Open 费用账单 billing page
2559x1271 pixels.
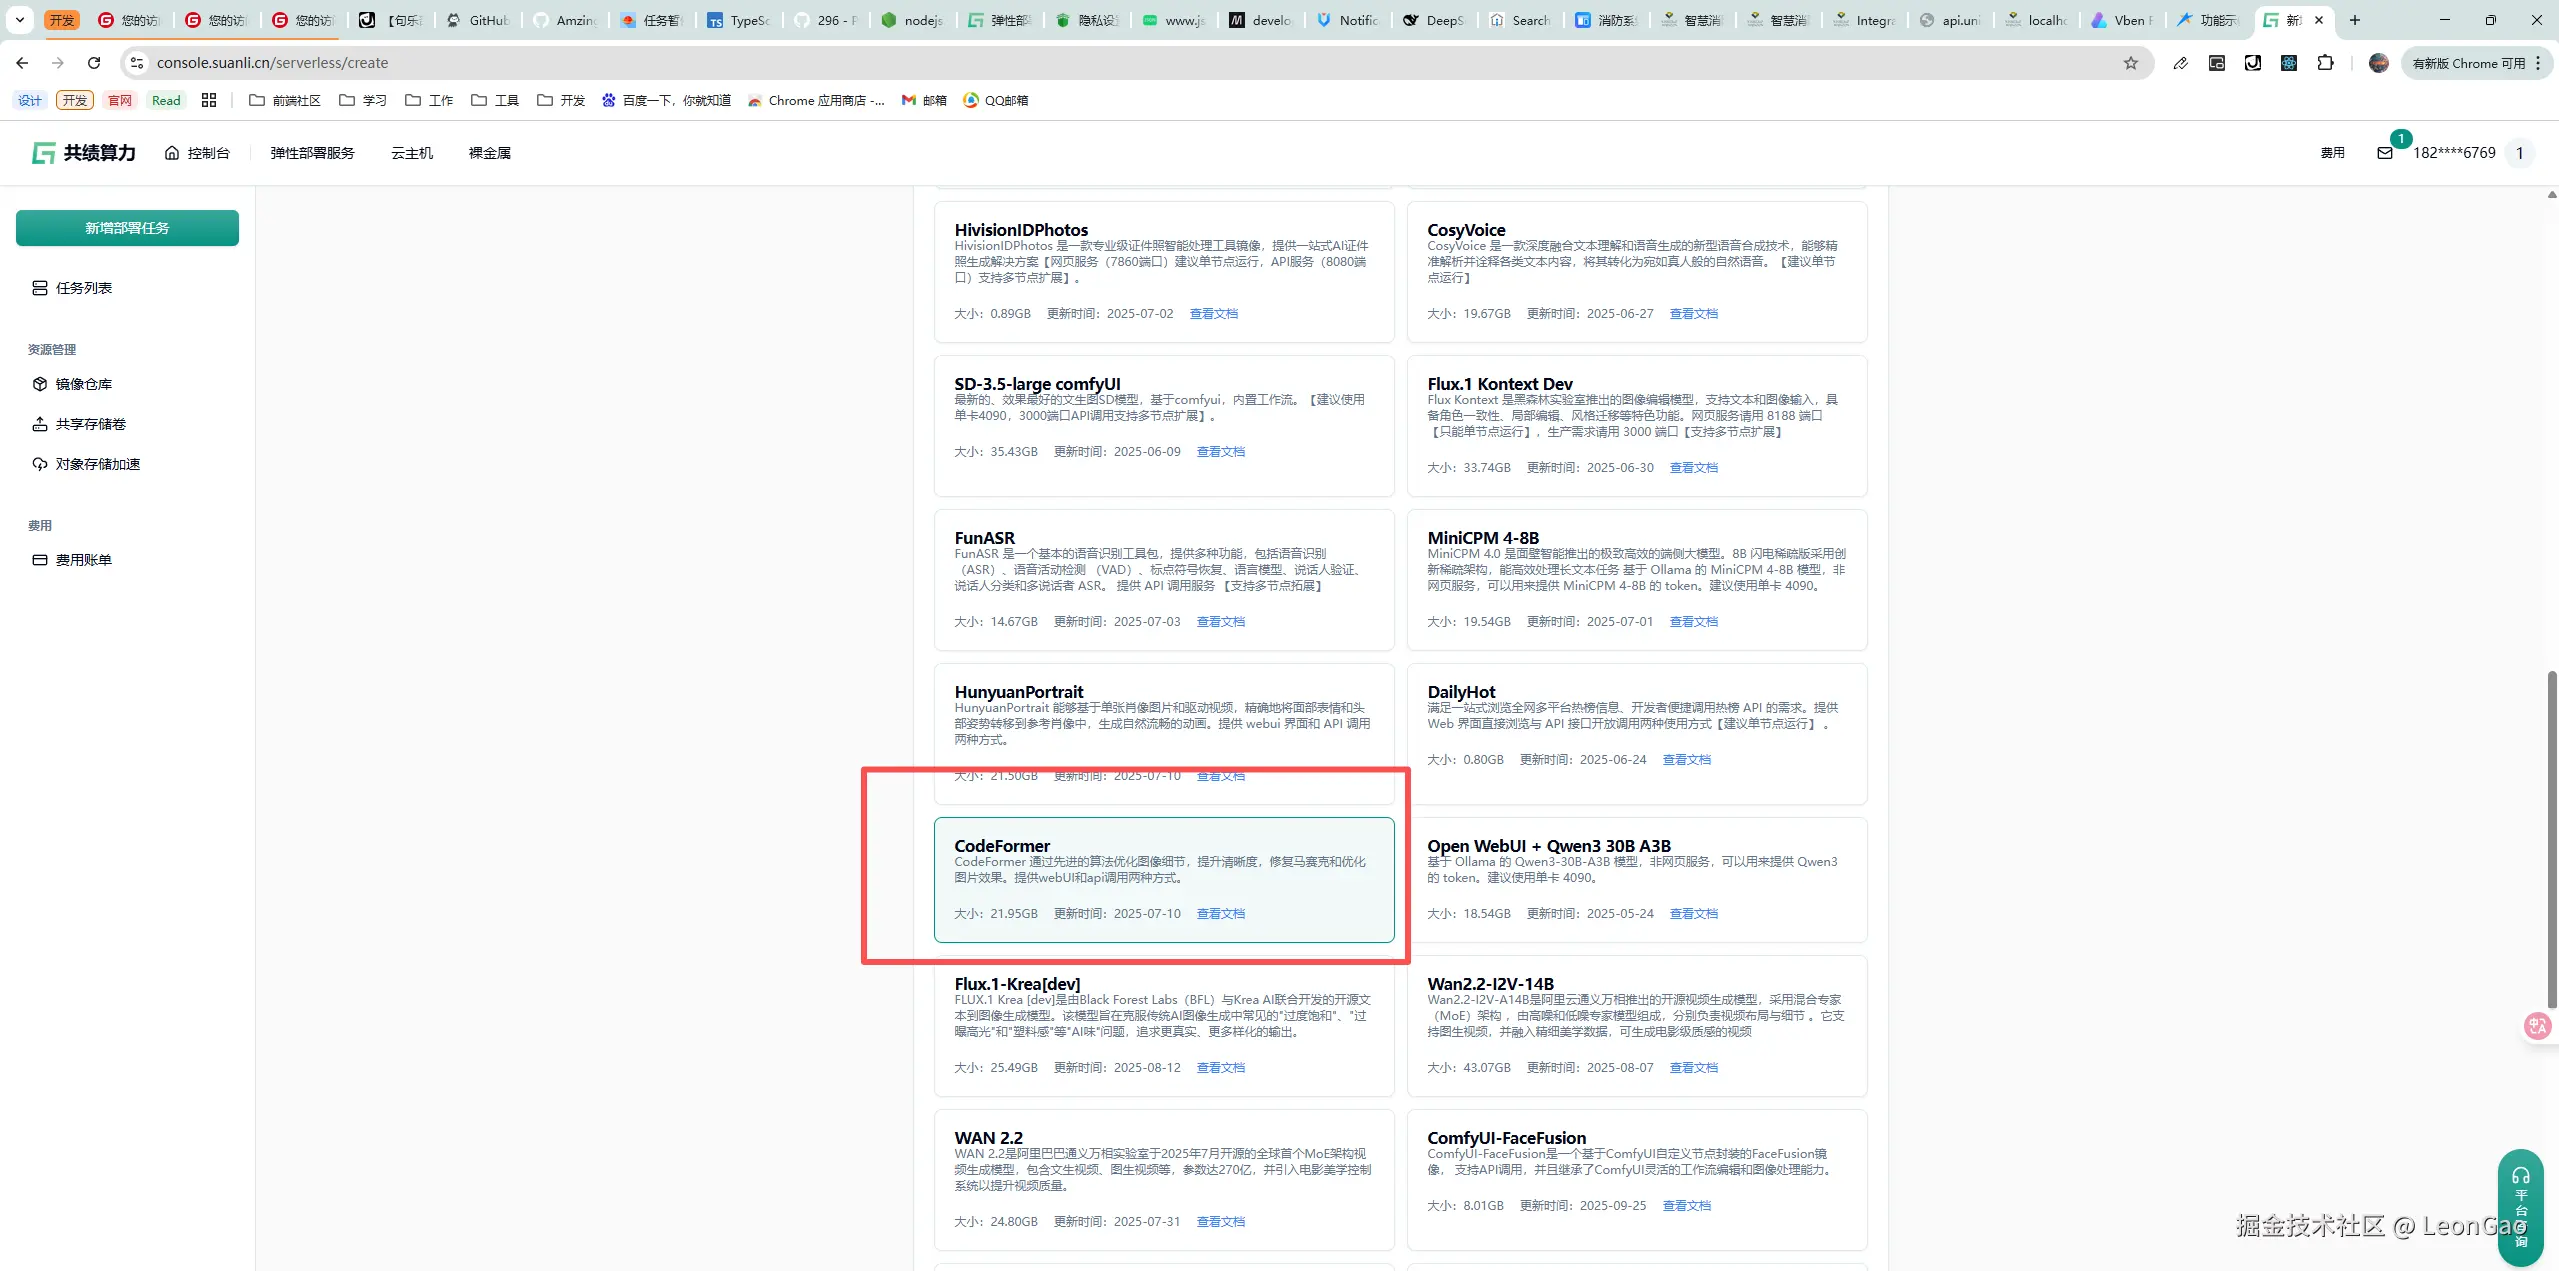click(x=83, y=560)
